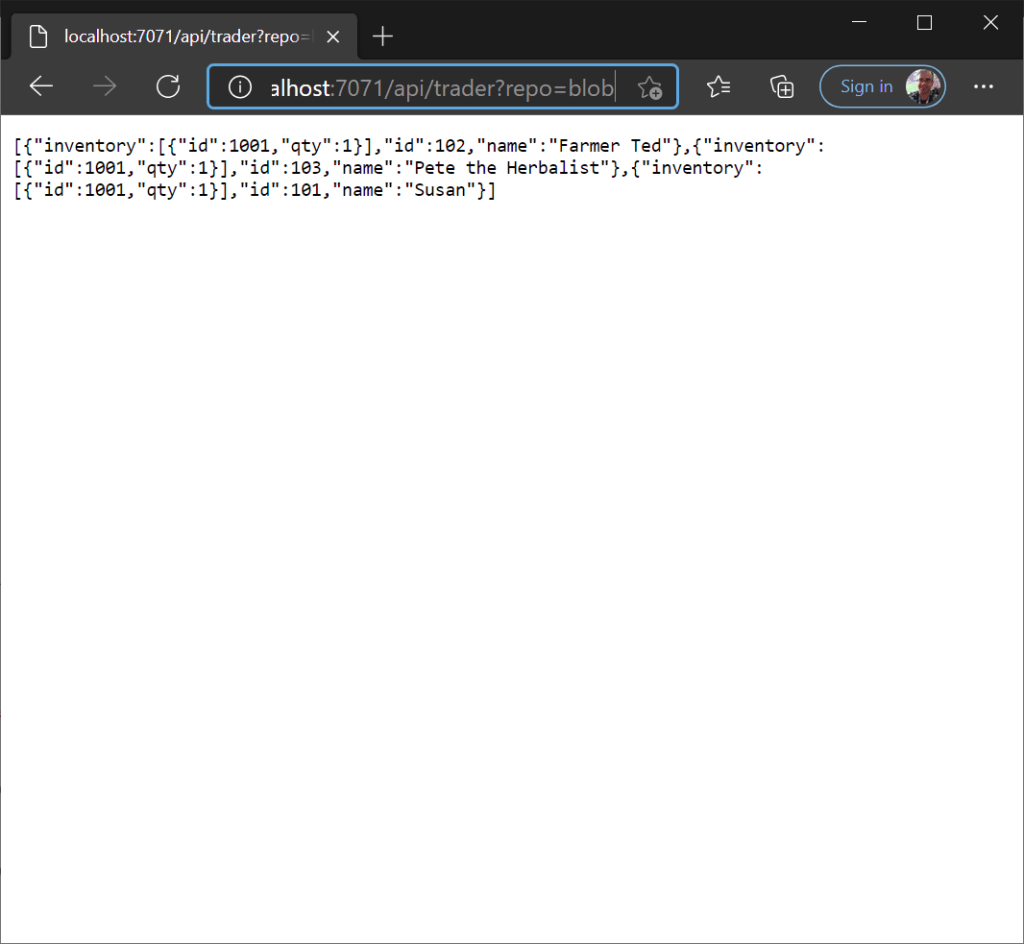This screenshot has width=1024, height=944.
Task: Open the Settings and more ellipsis menu
Action: click(x=983, y=87)
